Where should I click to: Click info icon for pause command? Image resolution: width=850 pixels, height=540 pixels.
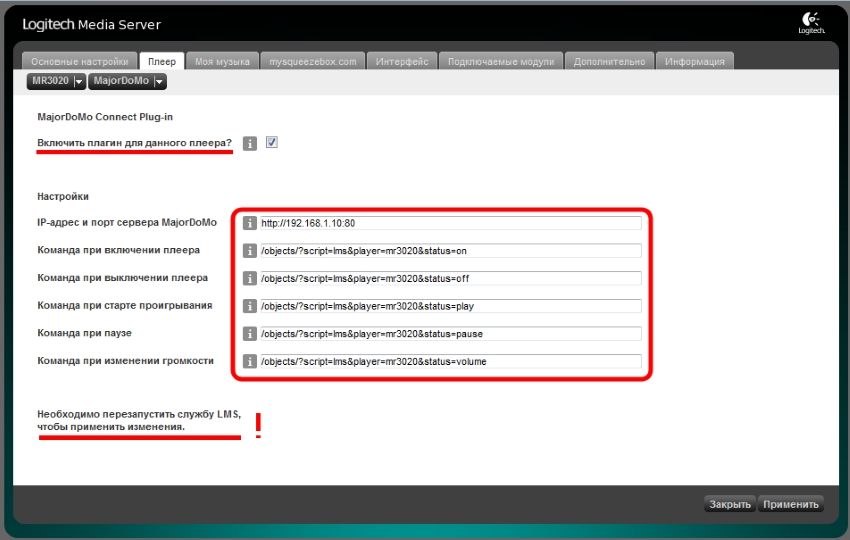(x=249, y=333)
